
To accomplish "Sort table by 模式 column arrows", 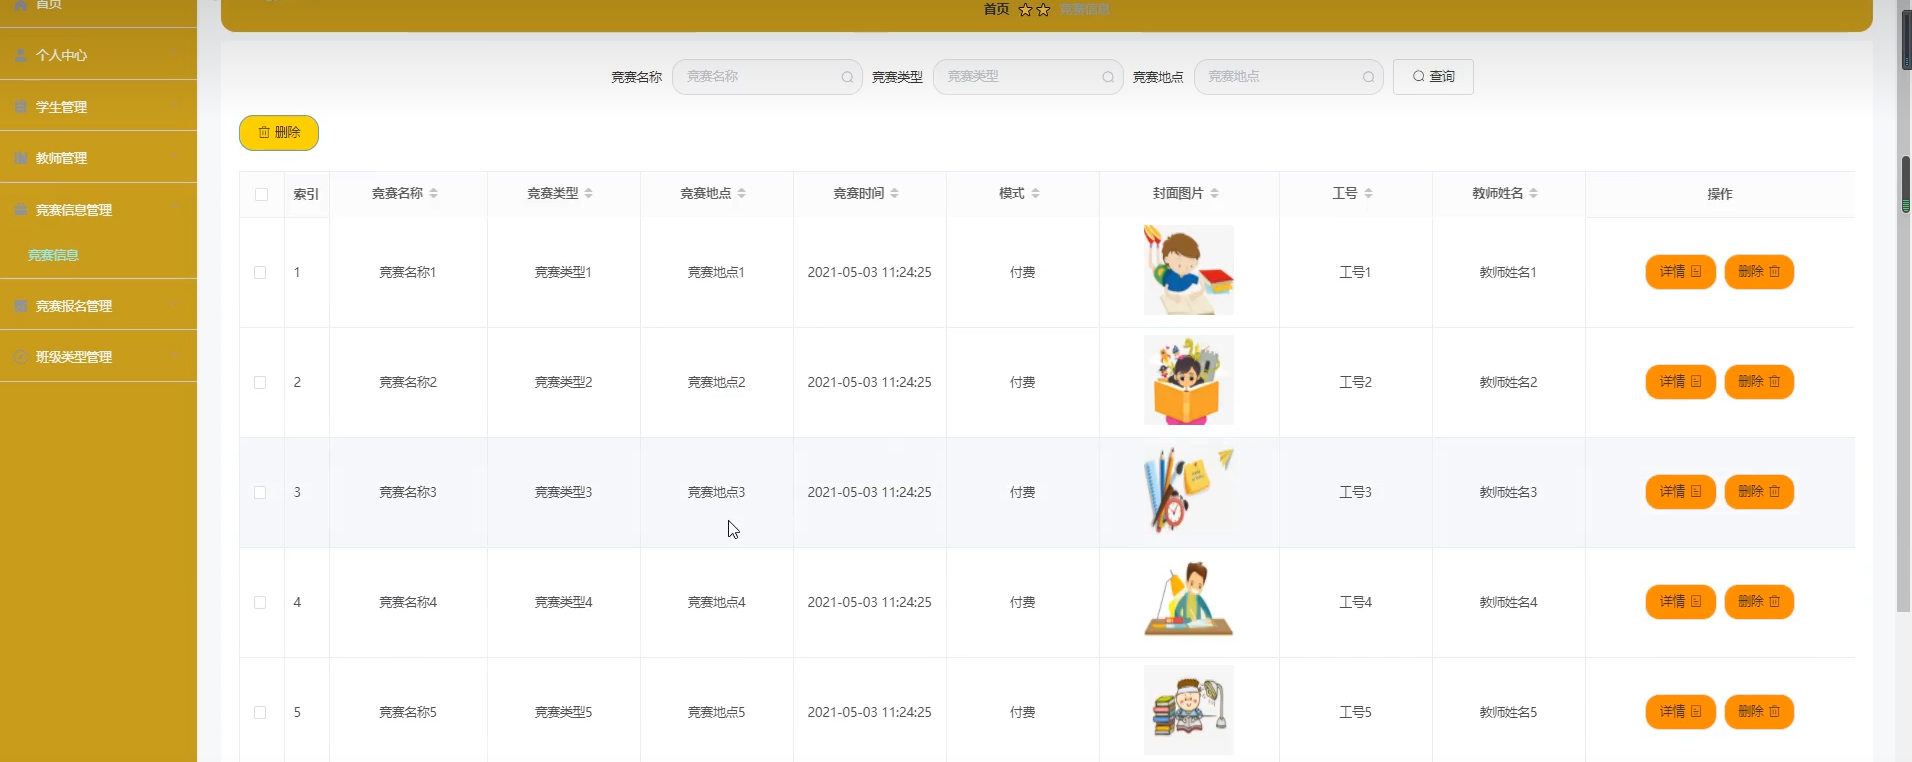I will [x=1035, y=193].
